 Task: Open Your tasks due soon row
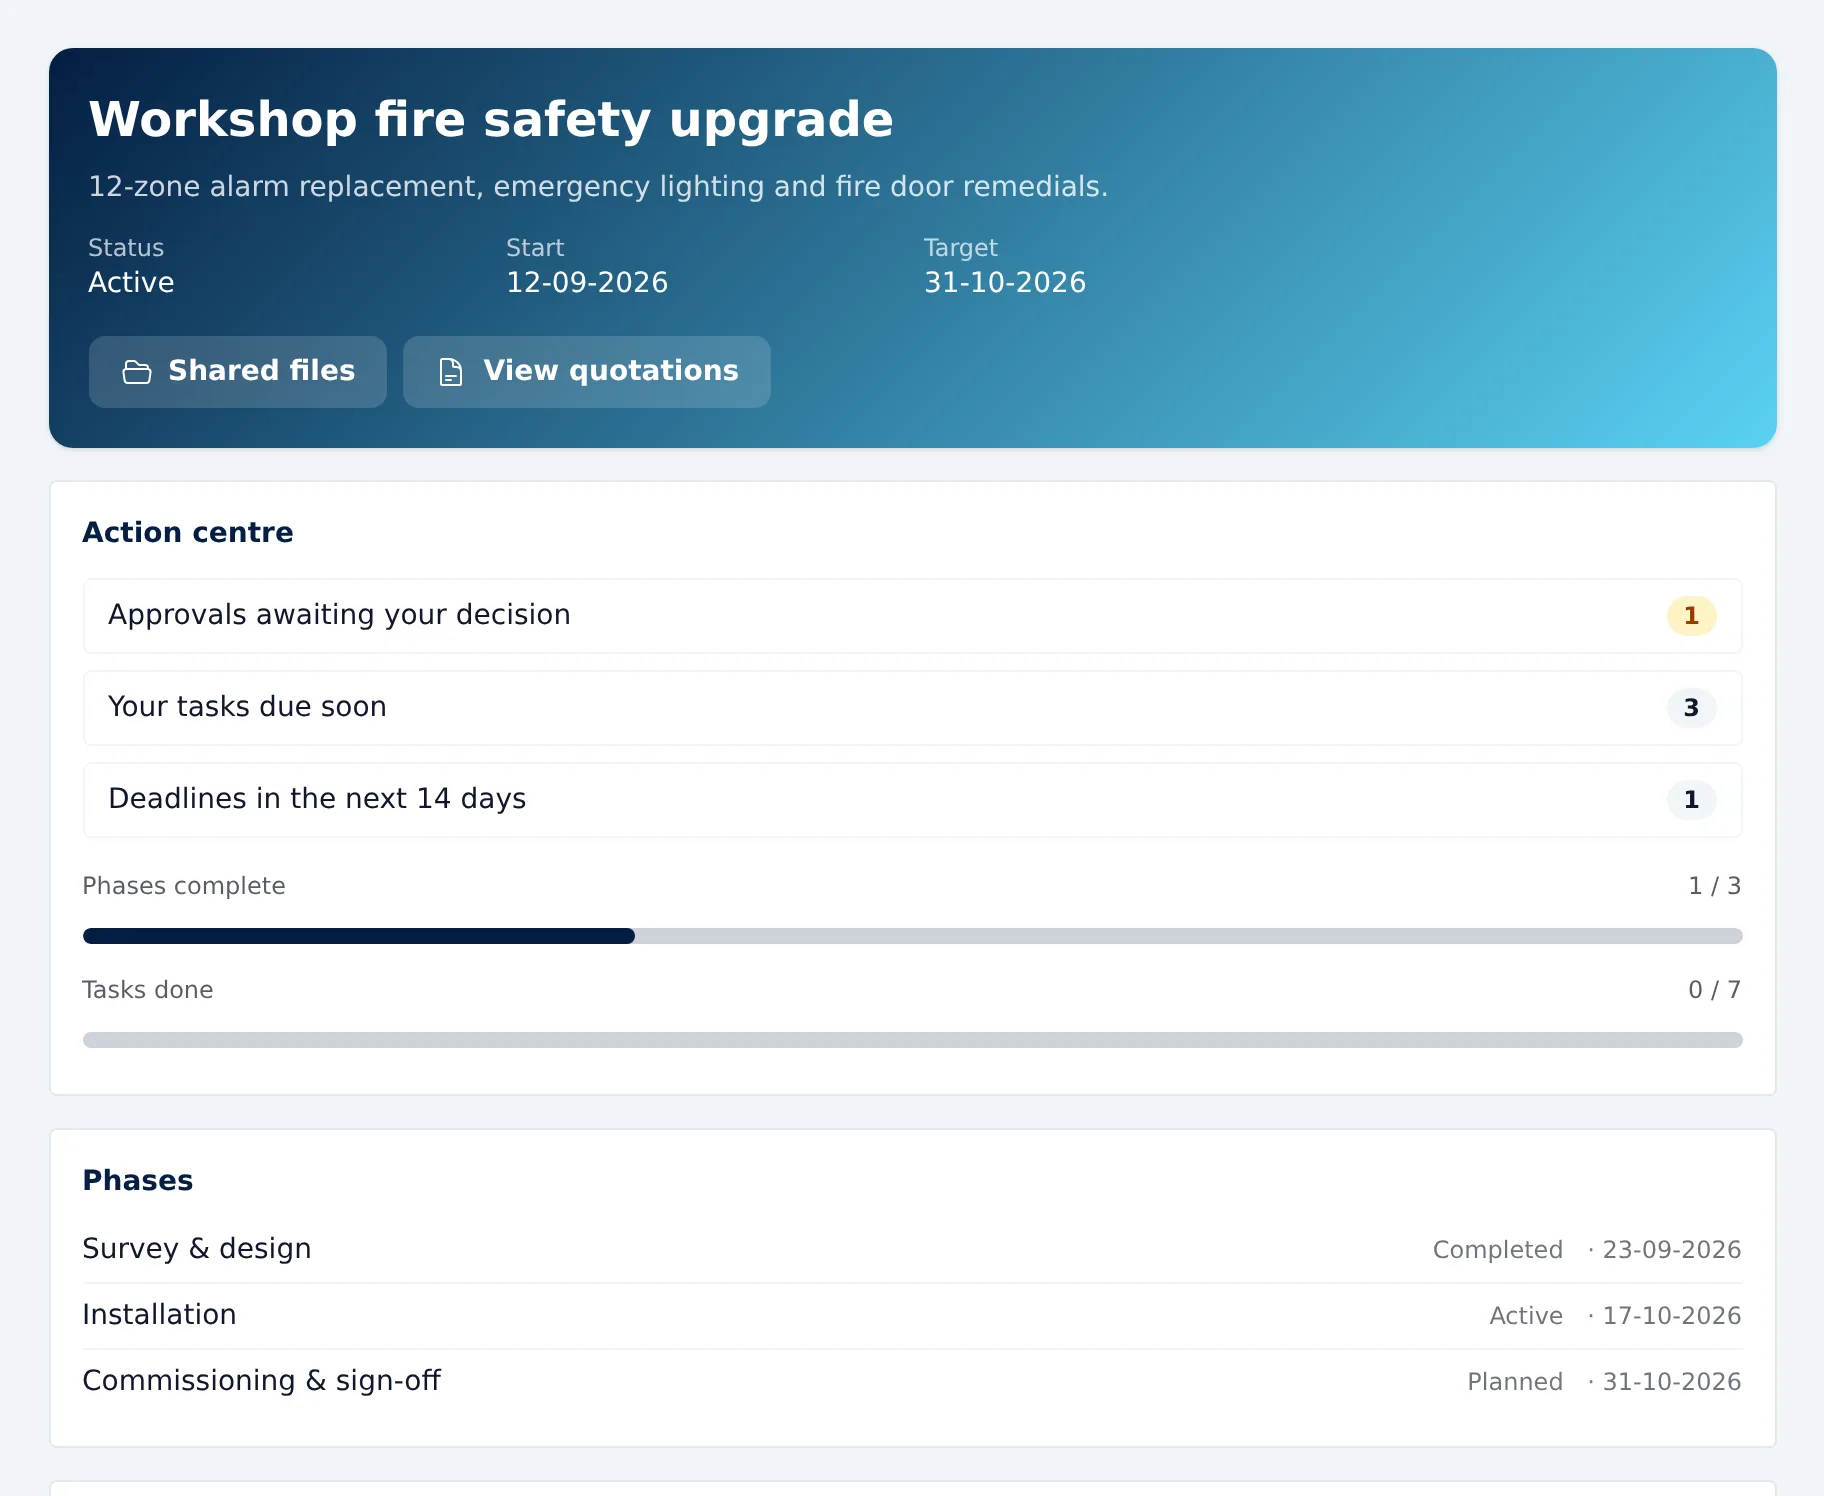(x=912, y=708)
